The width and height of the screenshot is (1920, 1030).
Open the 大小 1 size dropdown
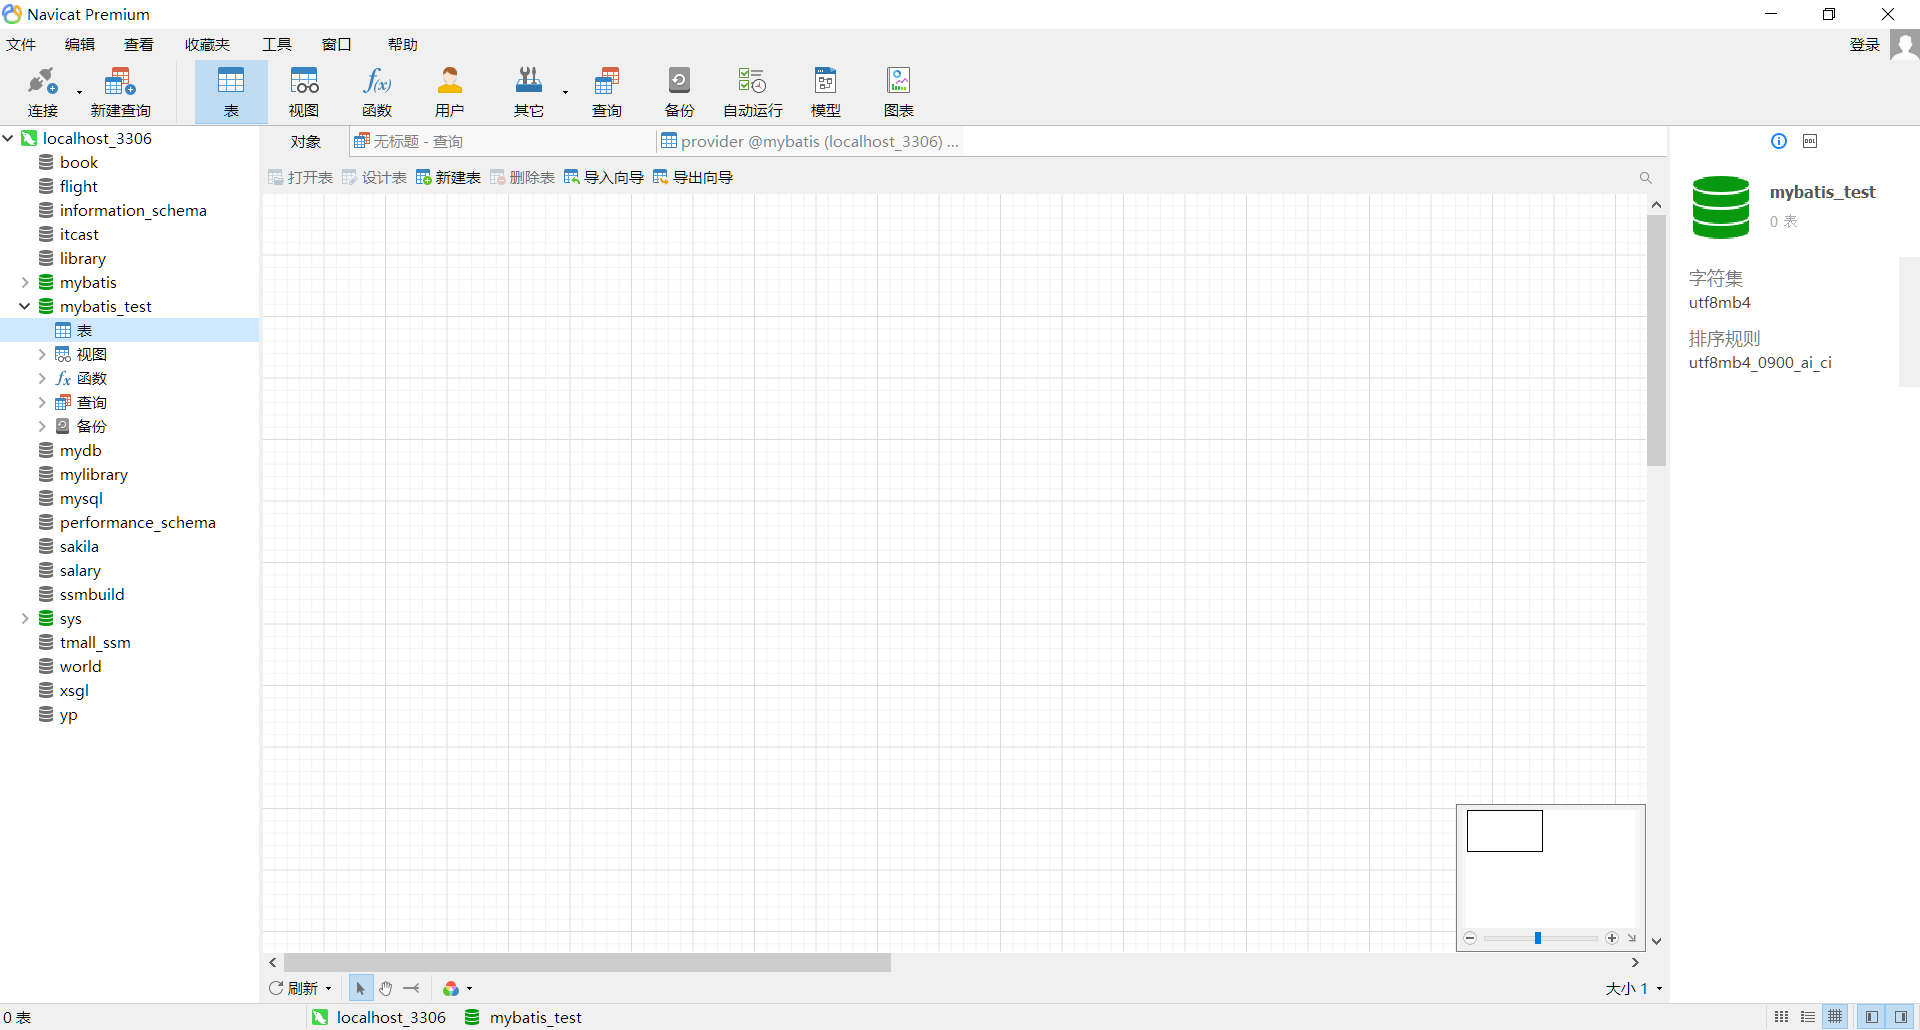(x=1634, y=988)
